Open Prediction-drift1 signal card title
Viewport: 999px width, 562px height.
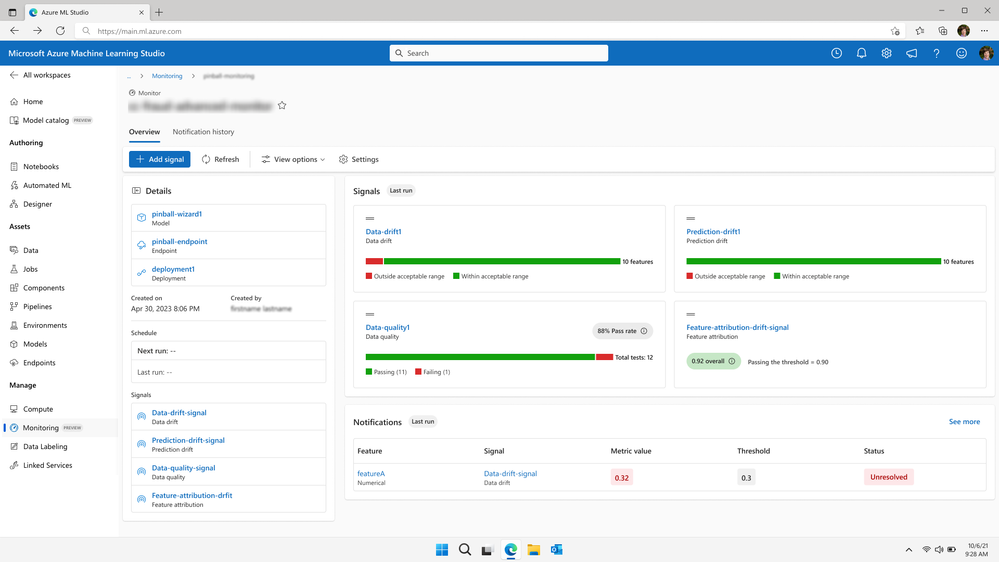pyautogui.click(x=713, y=231)
